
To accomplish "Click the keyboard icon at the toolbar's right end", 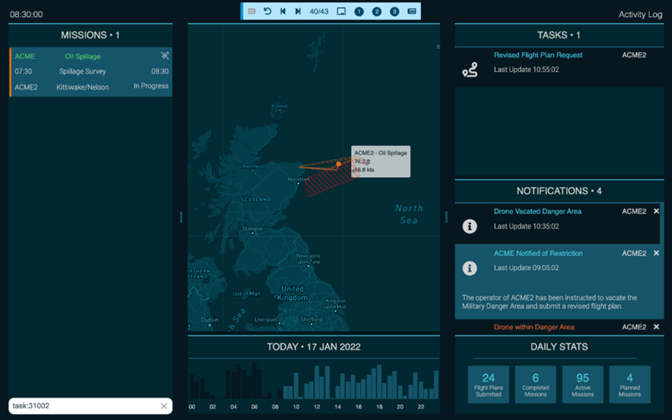I will click(412, 11).
